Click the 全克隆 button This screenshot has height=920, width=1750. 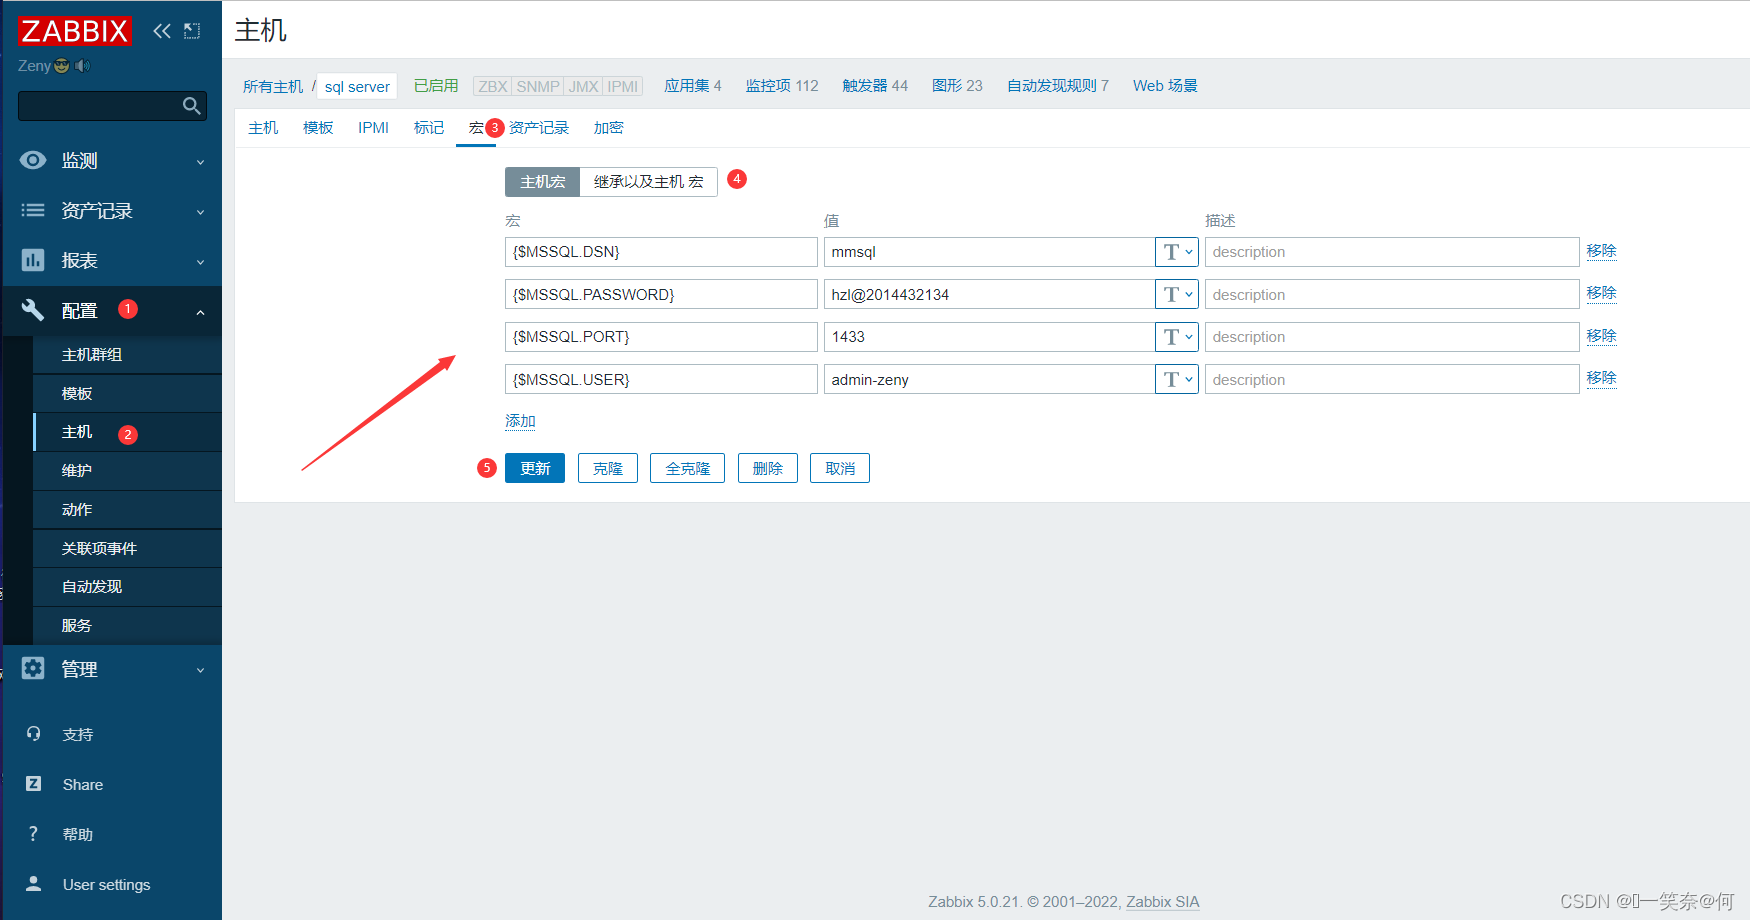688,468
